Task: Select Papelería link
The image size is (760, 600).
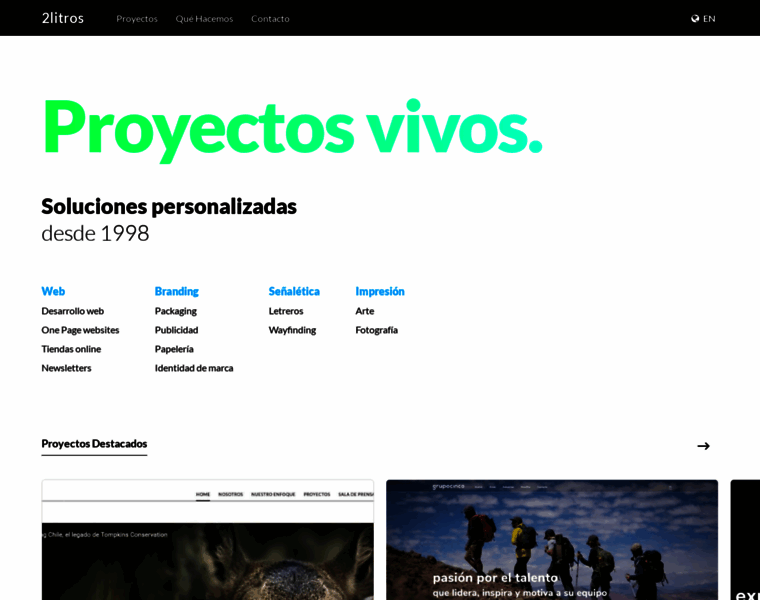Action: point(174,349)
